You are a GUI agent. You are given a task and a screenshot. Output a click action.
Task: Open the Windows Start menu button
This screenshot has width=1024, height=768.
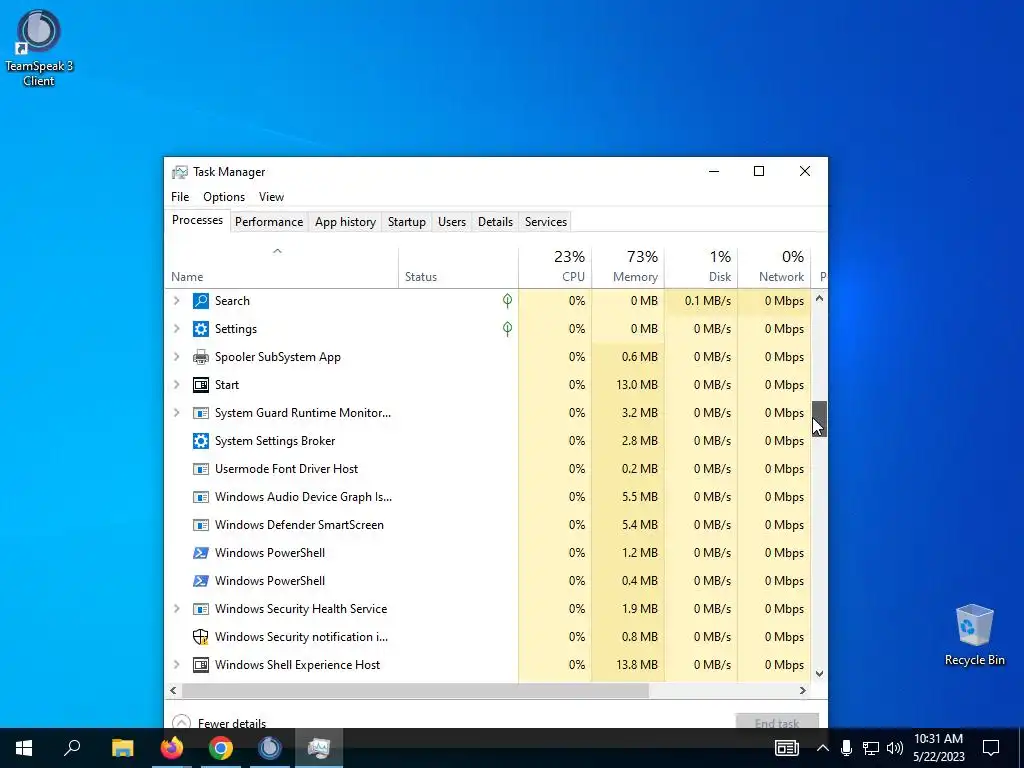(x=24, y=748)
